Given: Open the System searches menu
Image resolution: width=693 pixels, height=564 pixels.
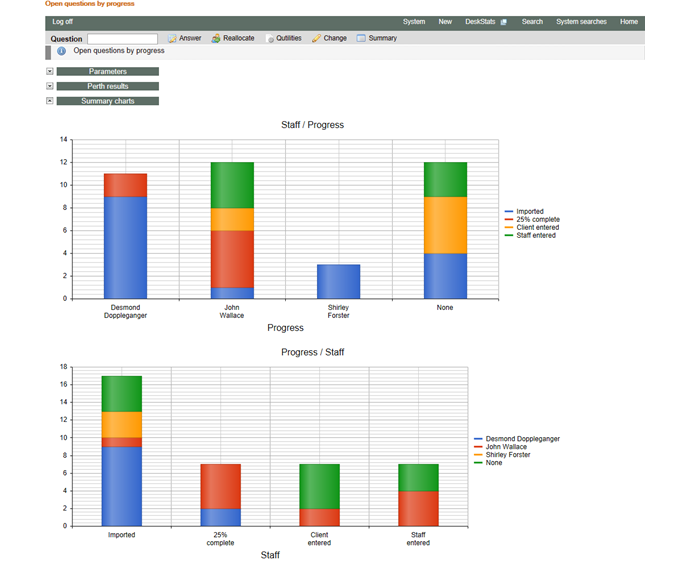Looking at the screenshot, I should coord(581,22).
